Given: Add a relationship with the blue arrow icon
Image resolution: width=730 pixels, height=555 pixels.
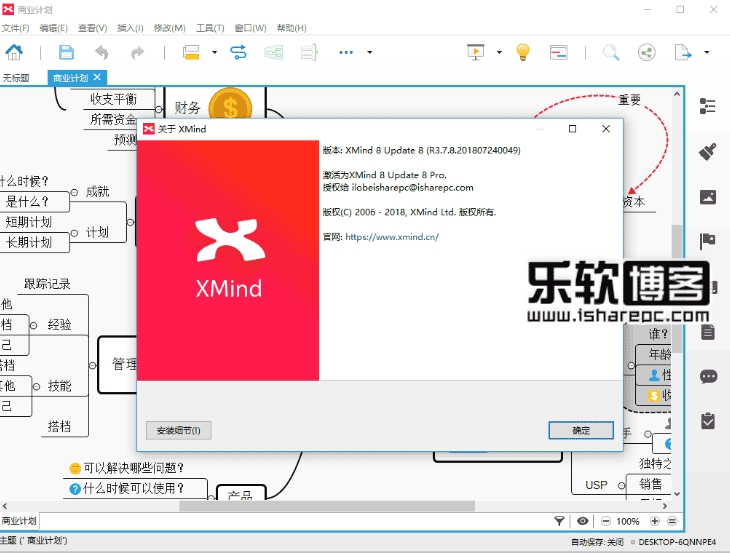Looking at the screenshot, I should 238,52.
